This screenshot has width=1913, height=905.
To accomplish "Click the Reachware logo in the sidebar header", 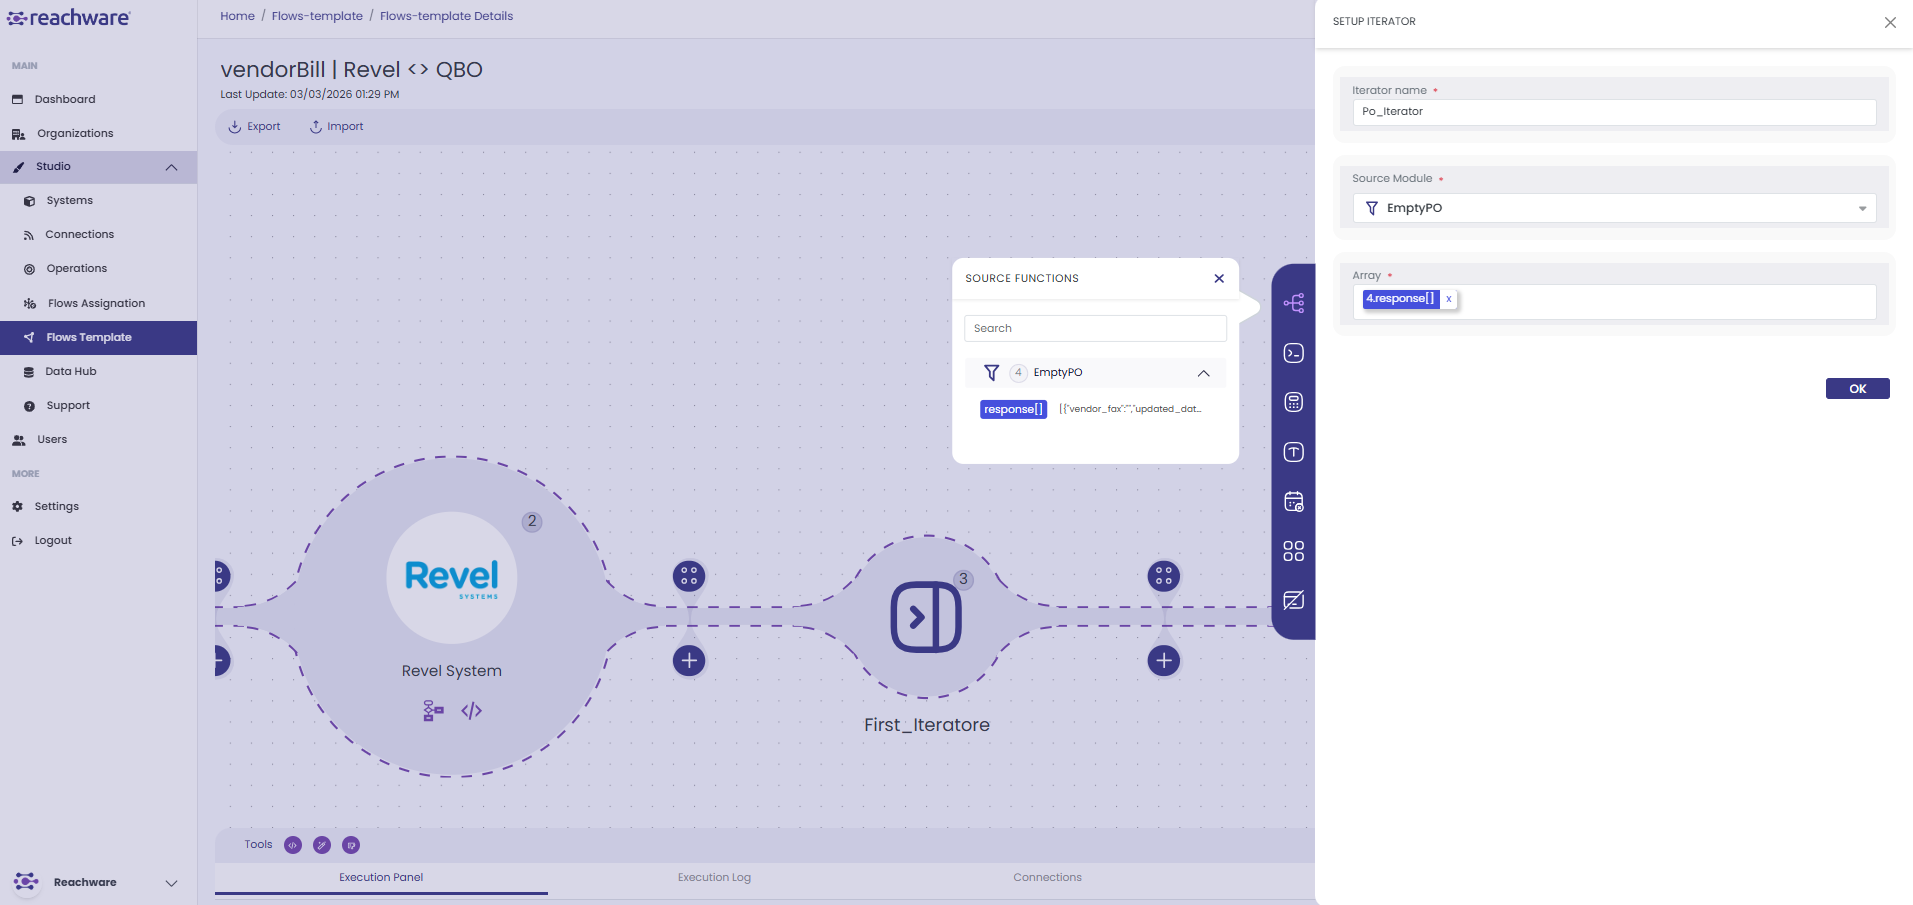I will (68, 18).
